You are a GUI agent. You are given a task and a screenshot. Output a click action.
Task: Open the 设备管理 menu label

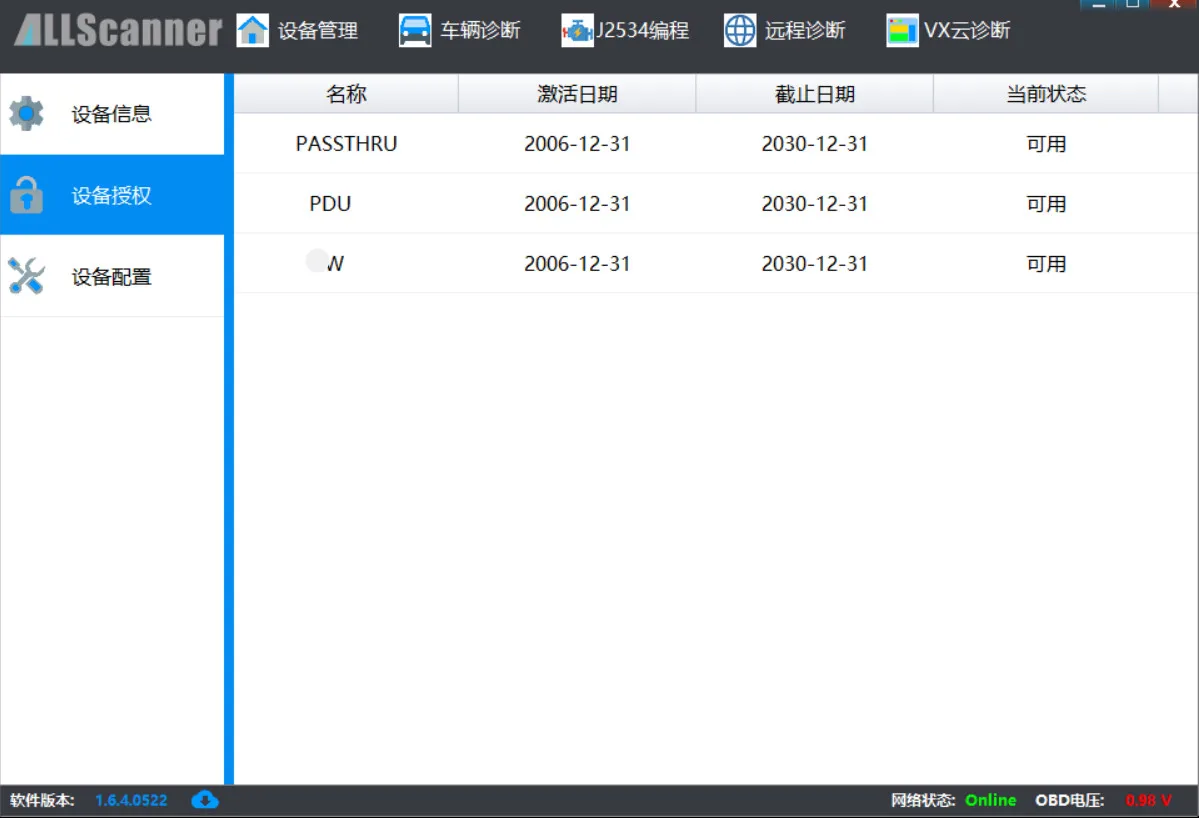[x=318, y=31]
